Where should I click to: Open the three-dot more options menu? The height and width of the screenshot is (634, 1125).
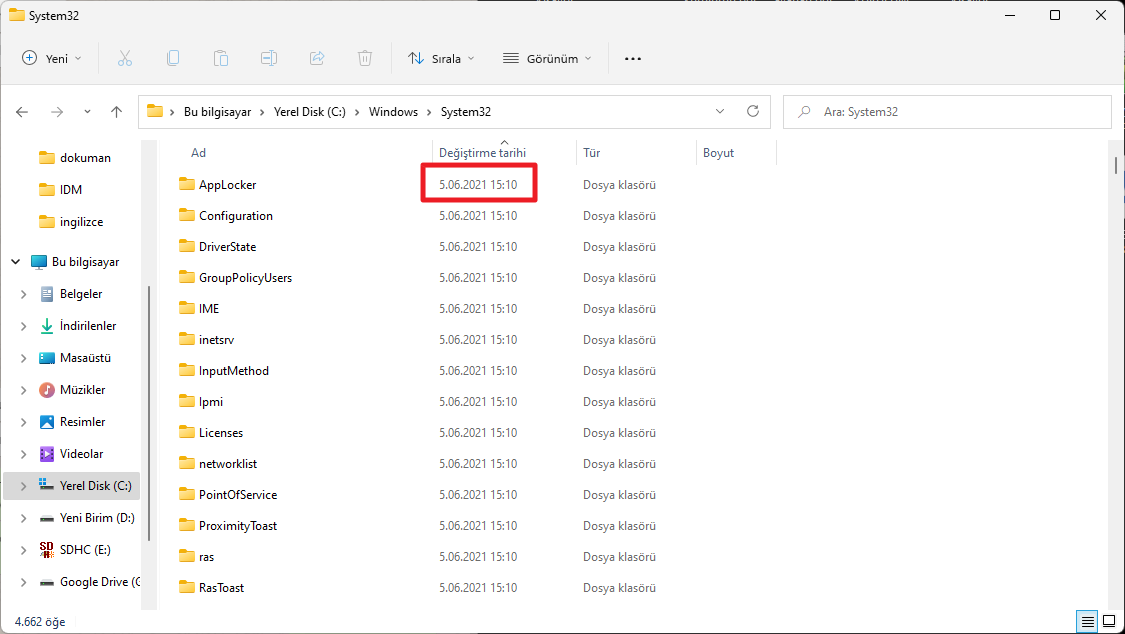[632, 59]
